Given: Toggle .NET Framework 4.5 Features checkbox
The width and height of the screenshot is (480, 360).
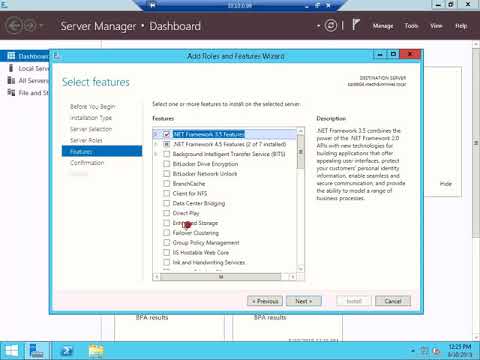Looking at the screenshot, I should tap(167, 144).
